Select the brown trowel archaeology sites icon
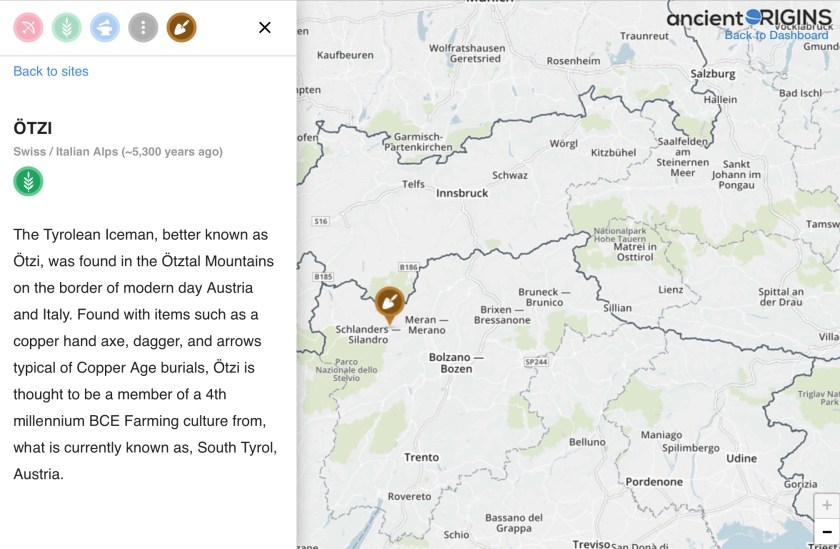This screenshot has width=840, height=549. coord(181,27)
